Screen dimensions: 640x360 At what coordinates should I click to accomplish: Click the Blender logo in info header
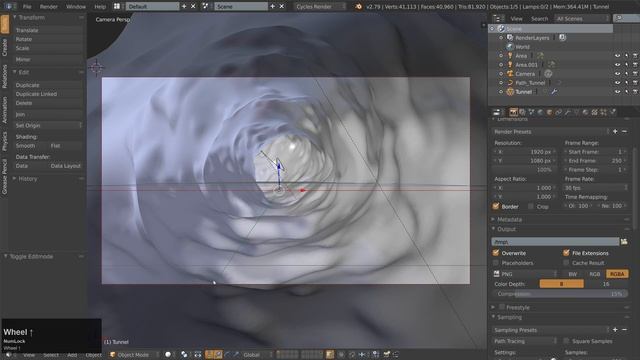click(x=358, y=7)
